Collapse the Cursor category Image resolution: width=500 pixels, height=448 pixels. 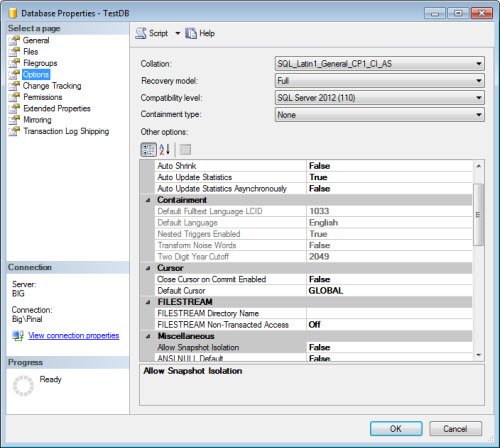[x=148, y=268]
